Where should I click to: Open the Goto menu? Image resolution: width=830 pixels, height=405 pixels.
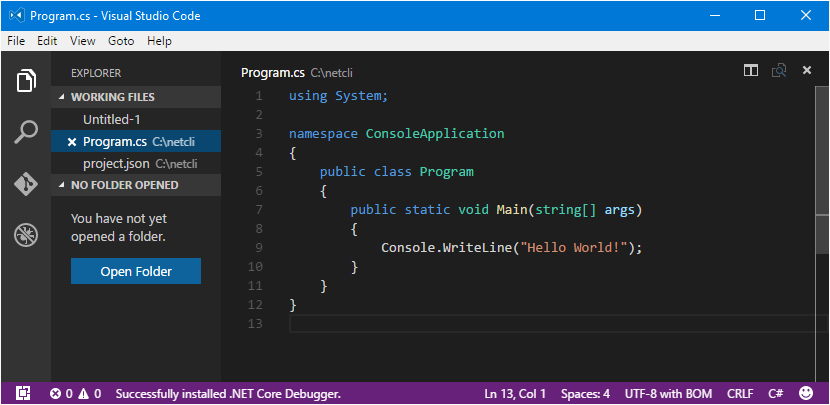click(121, 41)
